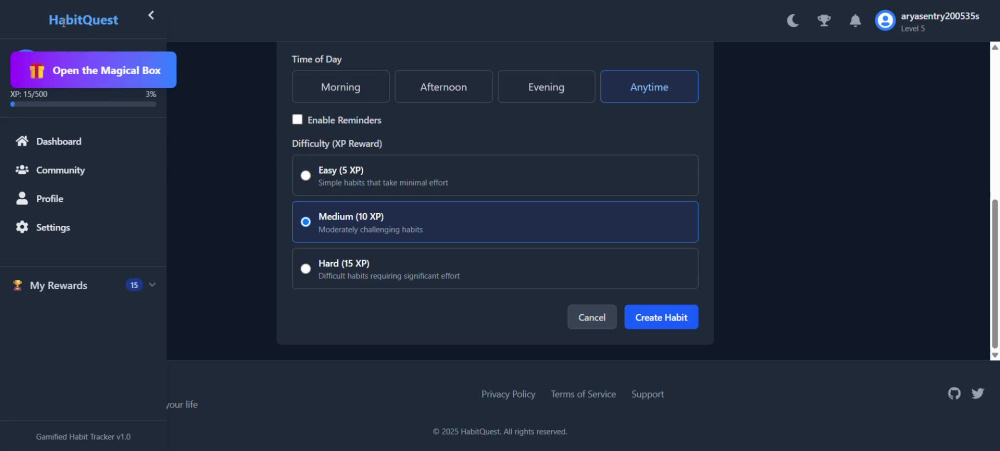
Task: Click Open the Magical Box button
Action: click(93, 70)
